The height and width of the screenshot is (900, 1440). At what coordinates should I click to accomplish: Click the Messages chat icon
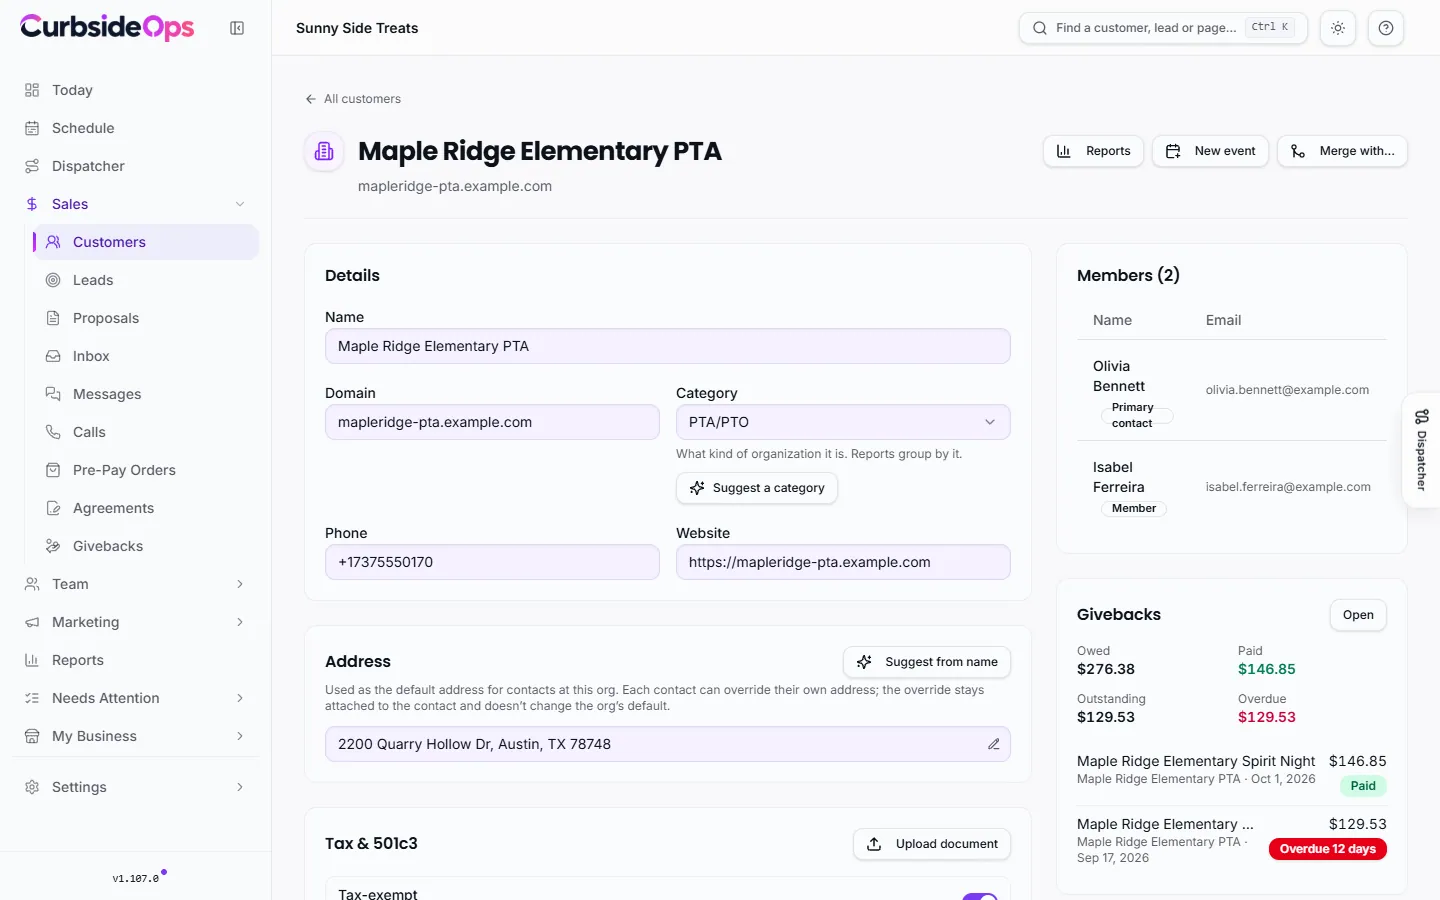[x=53, y=394]
